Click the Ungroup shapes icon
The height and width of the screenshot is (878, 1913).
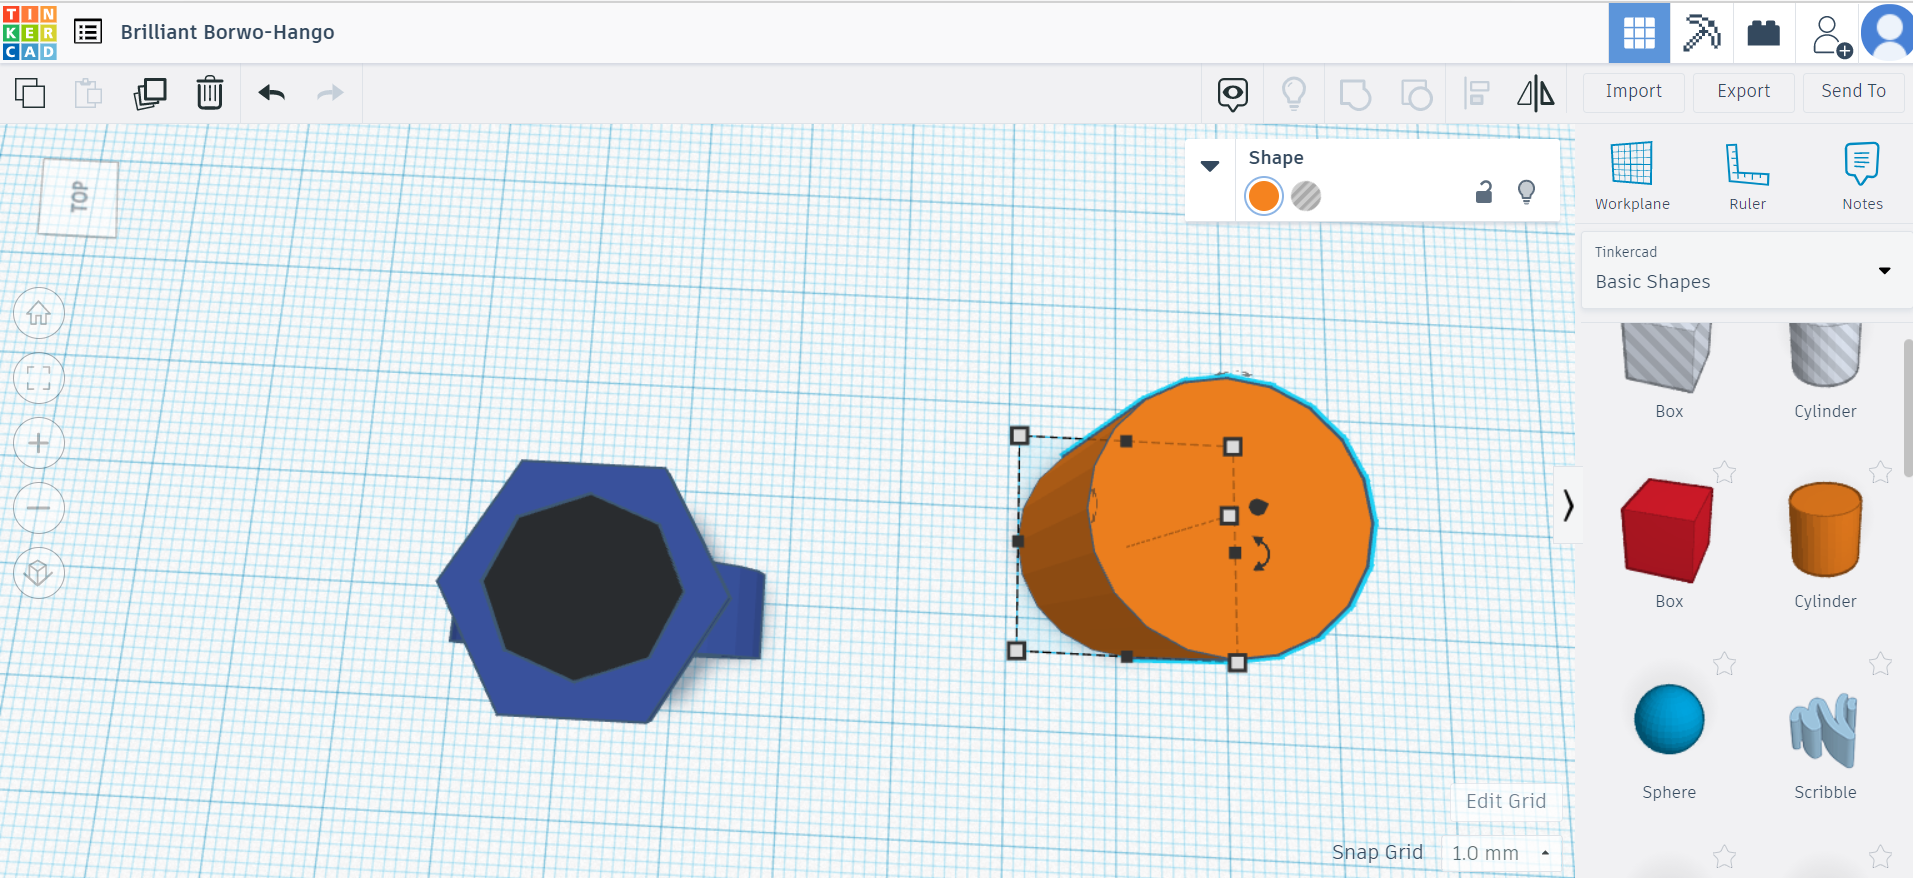click(1416, 94)
